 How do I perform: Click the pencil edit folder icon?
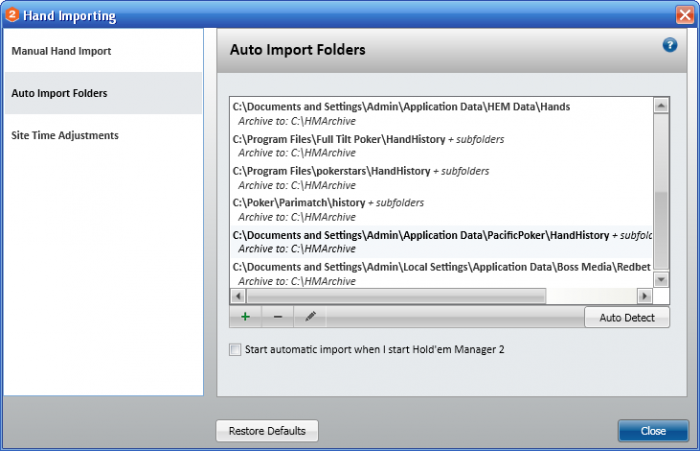(x=310, y=316)
